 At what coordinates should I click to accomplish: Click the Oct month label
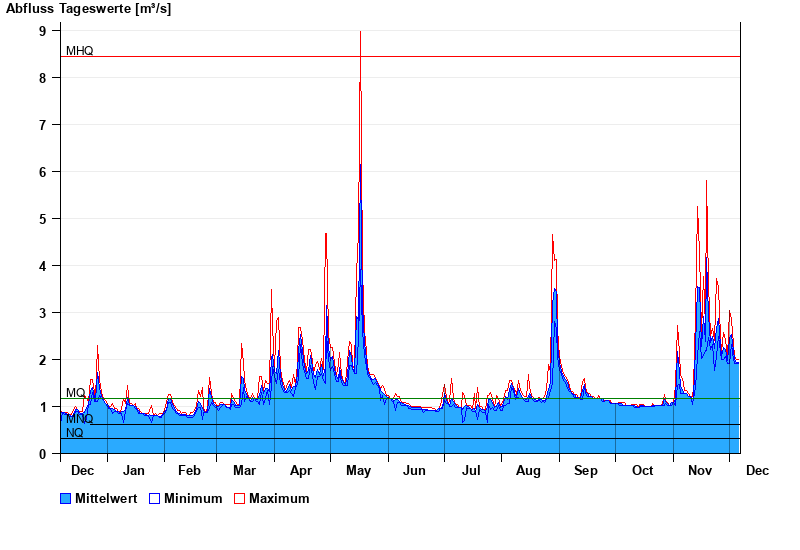pyautogui.click(x=642, y=470)
